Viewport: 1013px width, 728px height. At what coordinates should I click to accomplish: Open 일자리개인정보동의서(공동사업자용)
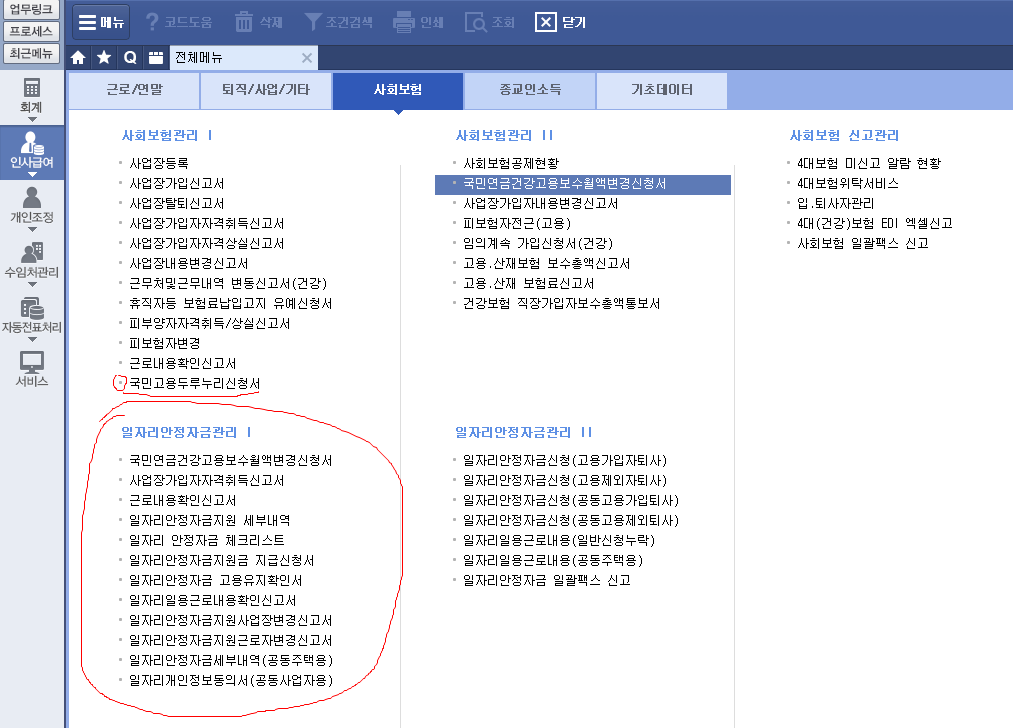point(231,681)
